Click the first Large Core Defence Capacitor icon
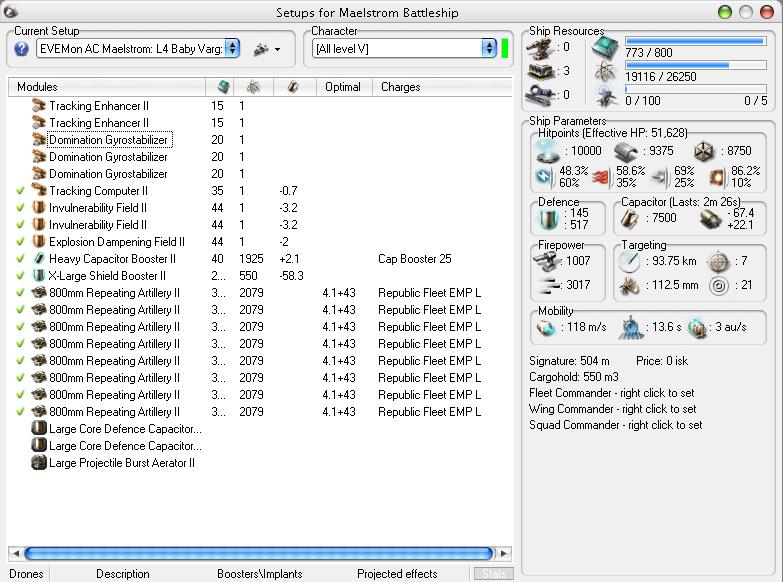The width and height of the screenshot is (783, 582). point(38,429)
